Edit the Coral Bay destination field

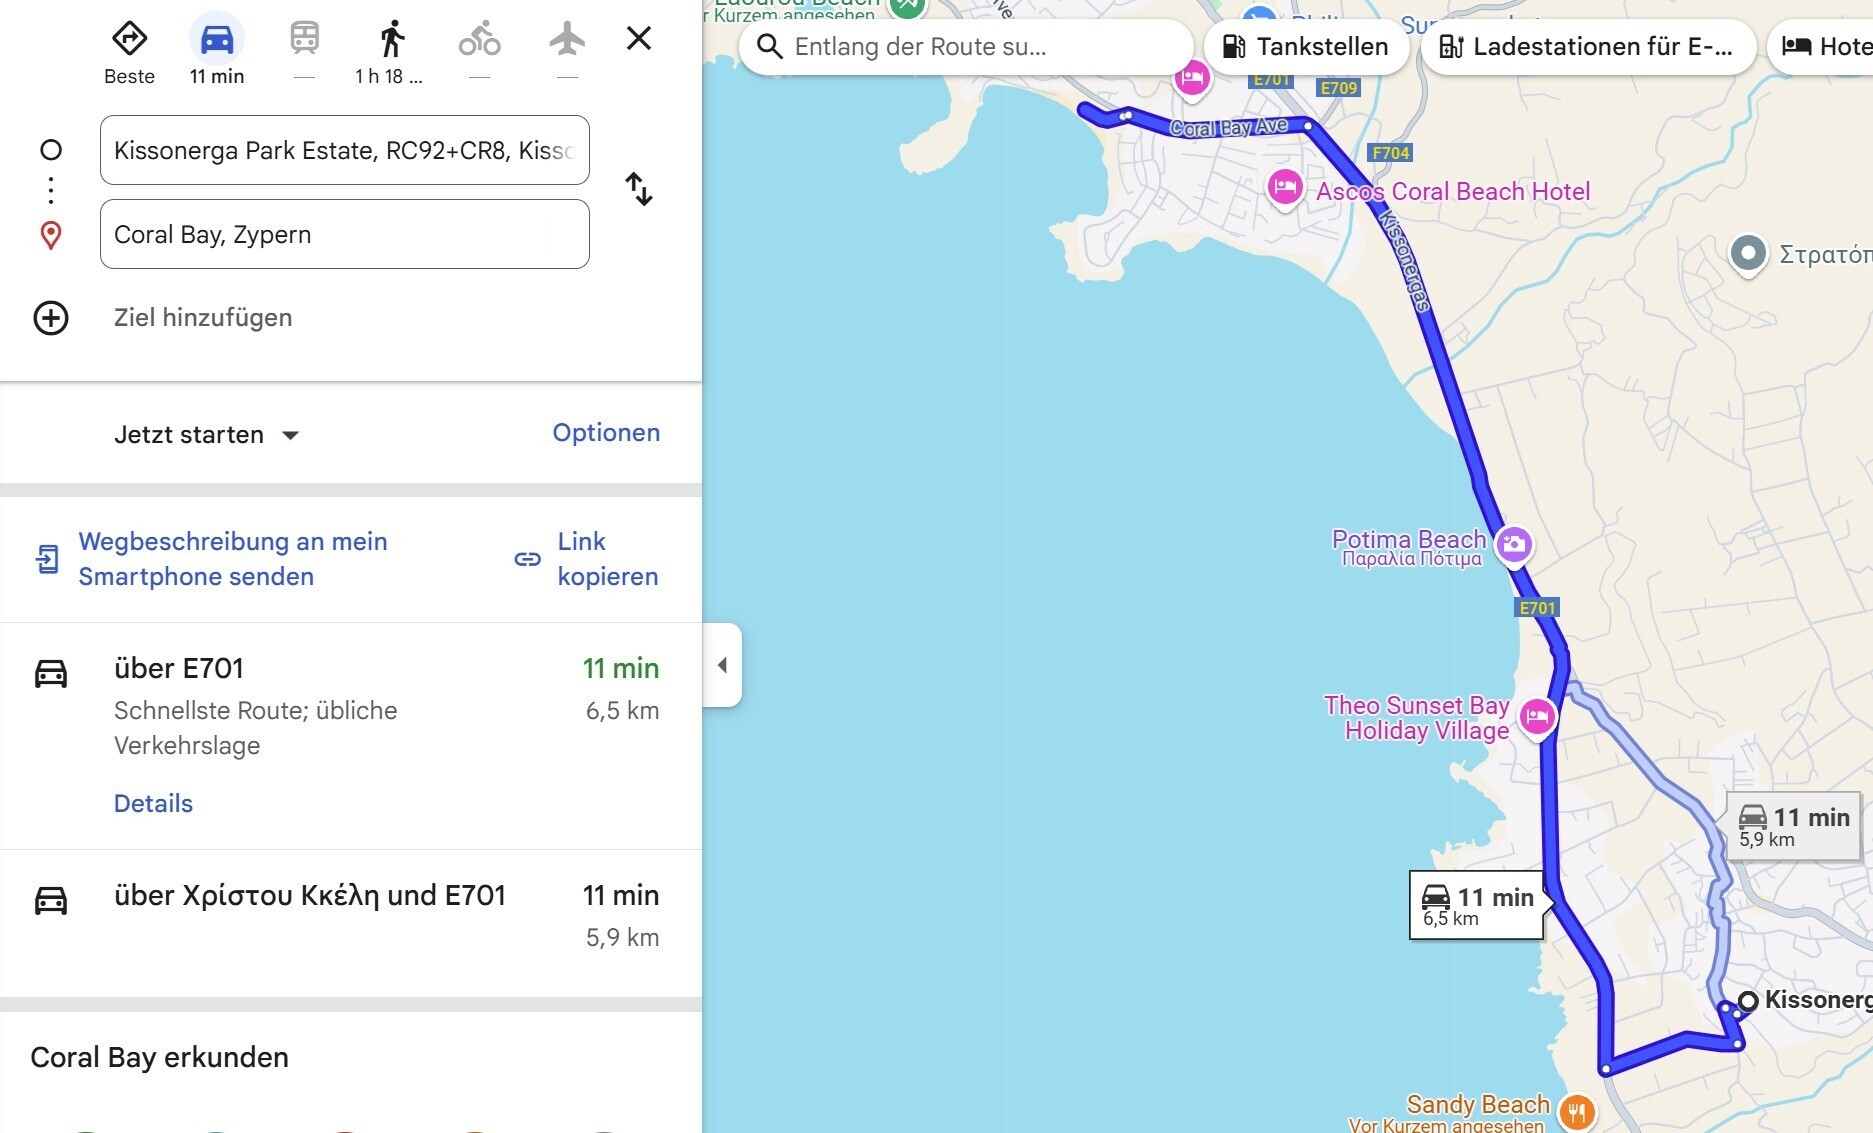pyautogui.click(x=344, y=235)
